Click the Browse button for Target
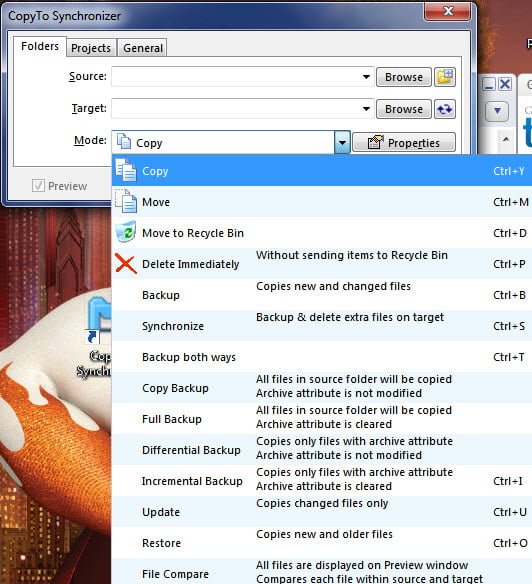The height and width of the screenshot is (584, 532). coord(404,109)
